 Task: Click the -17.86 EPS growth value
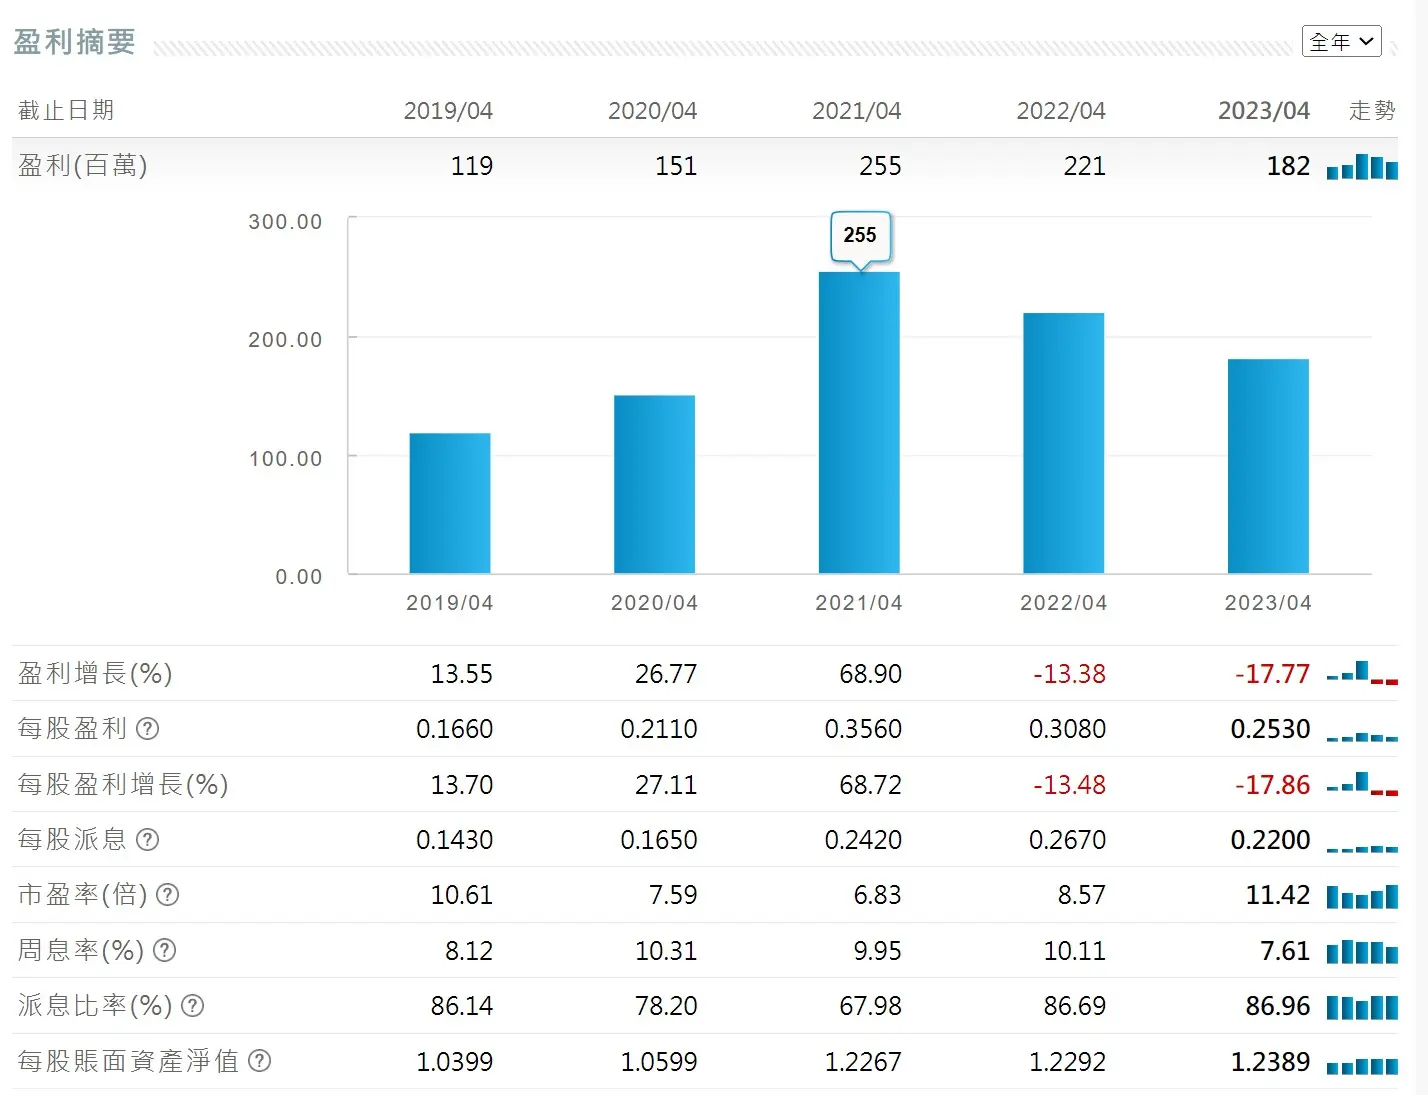point(1272,785)
